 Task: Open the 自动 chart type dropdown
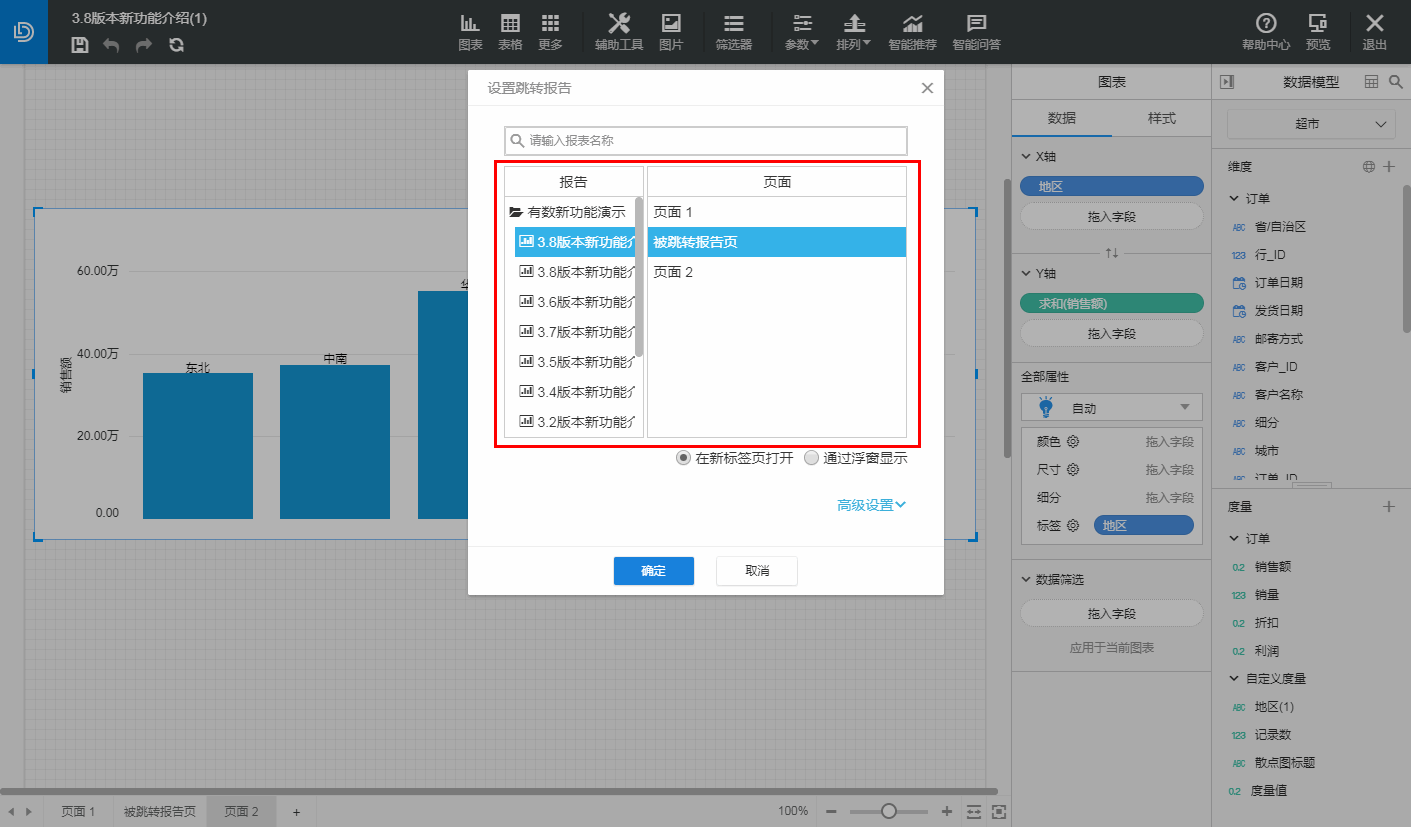click(x=1112, y=407)
